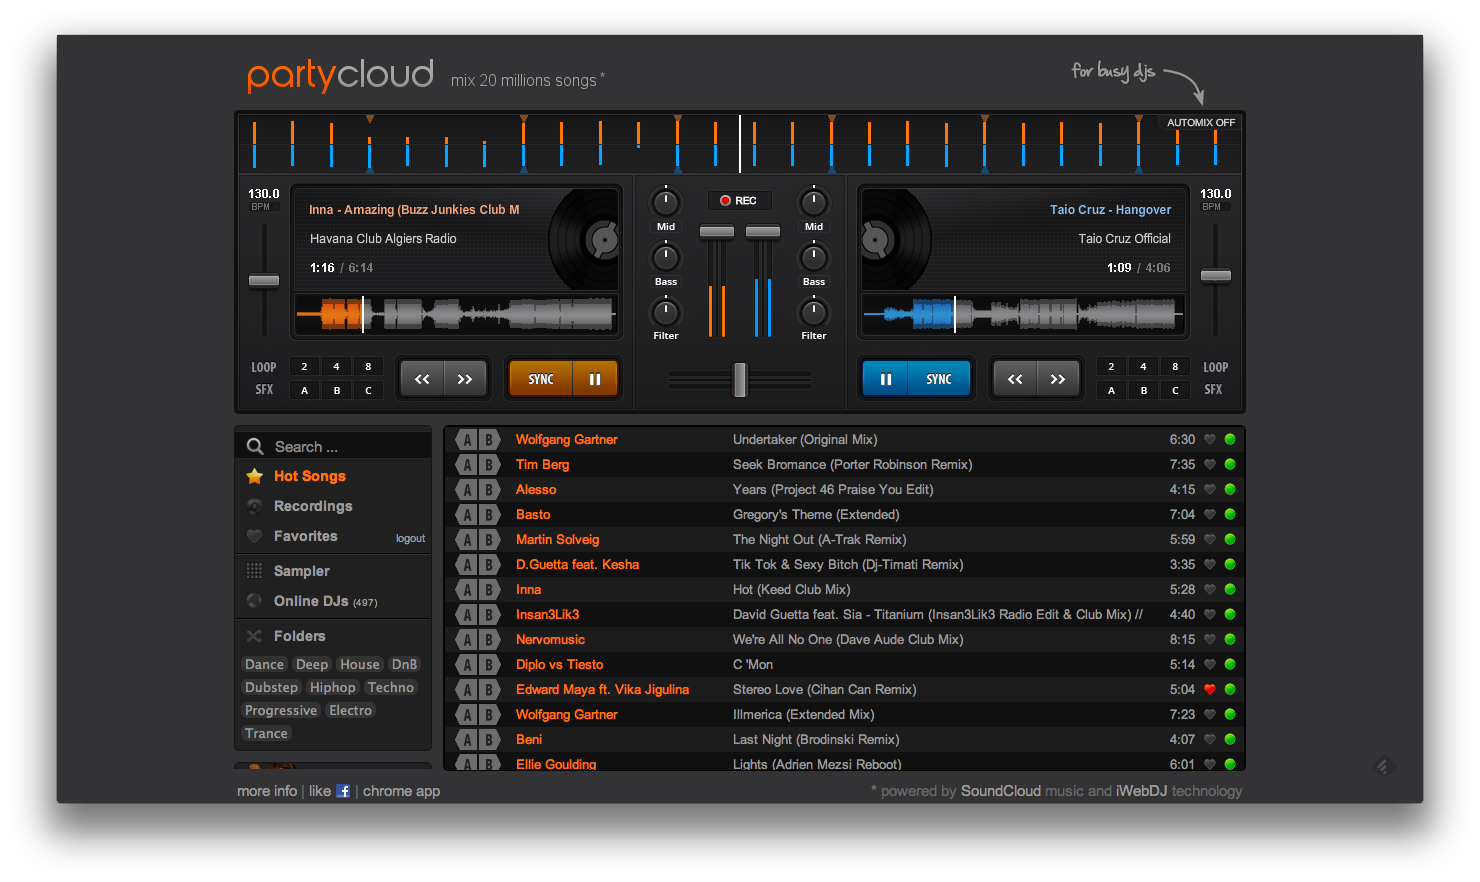
Task: Click the Facebook like icon
Action: pyautogui.click(x=343, y=791)
